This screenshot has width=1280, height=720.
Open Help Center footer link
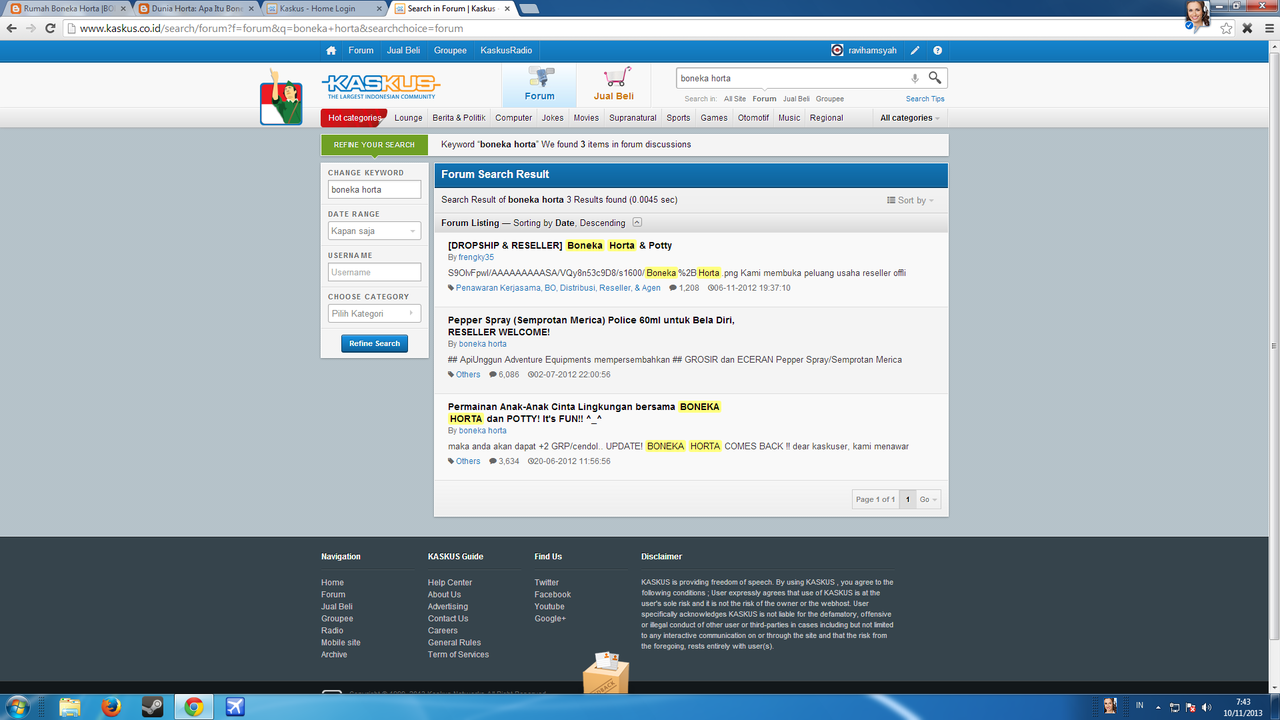click(450, 582)
